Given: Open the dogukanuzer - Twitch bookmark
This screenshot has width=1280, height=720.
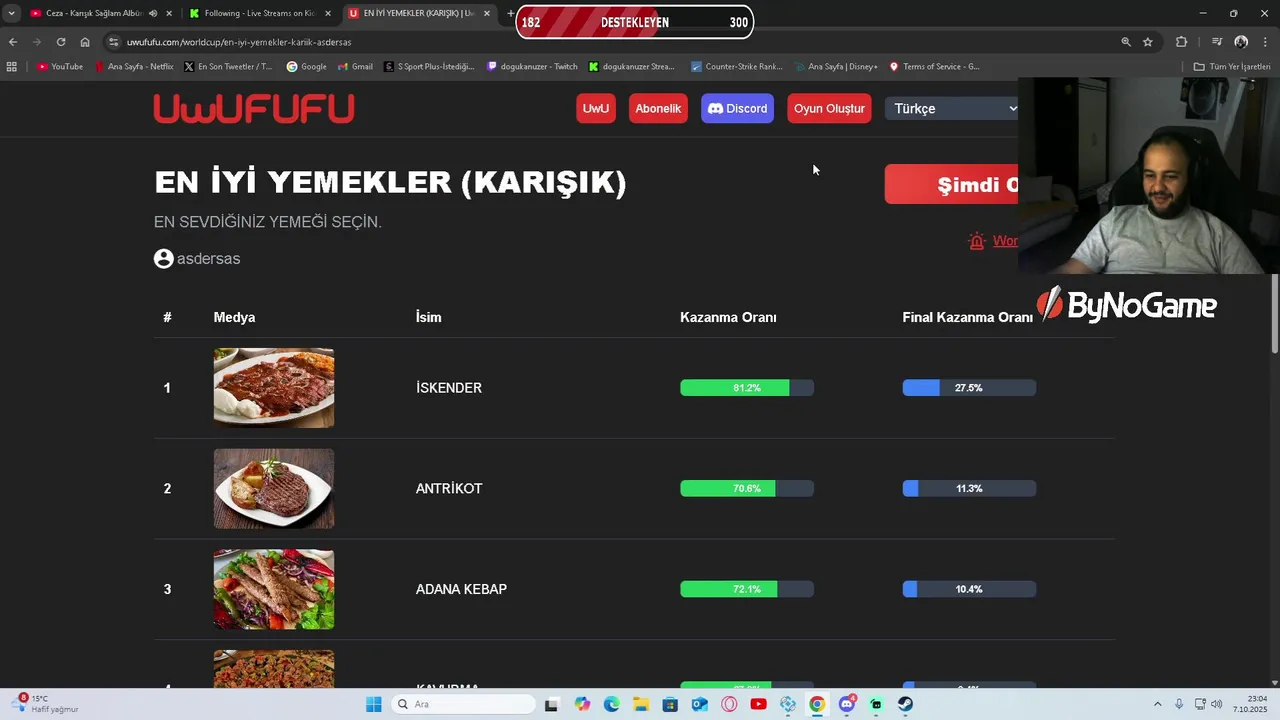Looking at the screenshot, I should [x=532, y=67].
